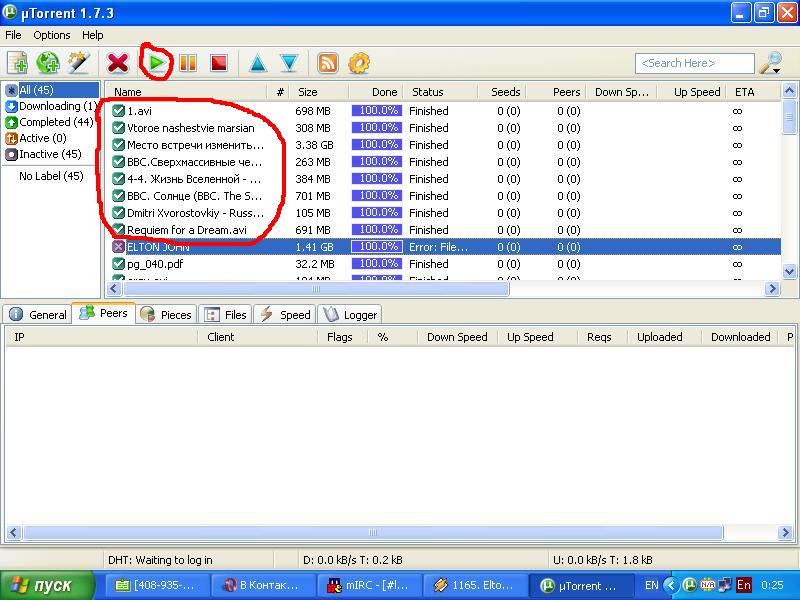Open the Options menu

coord(52,35)
